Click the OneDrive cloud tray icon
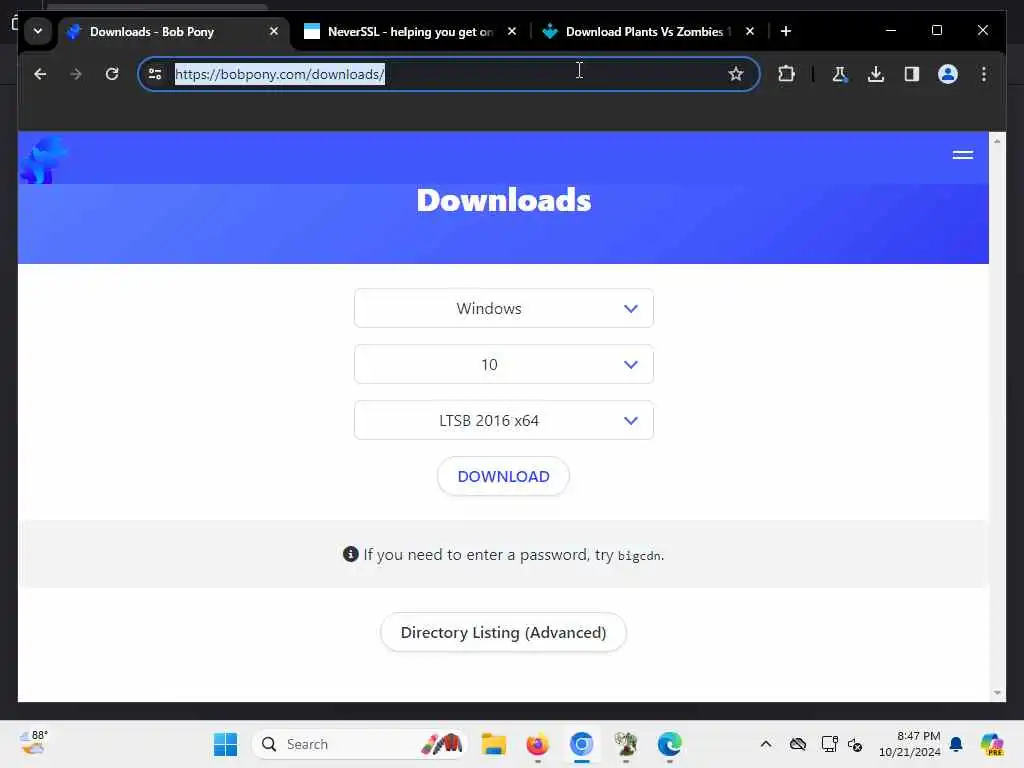This screenshot has height=768, width=1024. click(798, 744)
